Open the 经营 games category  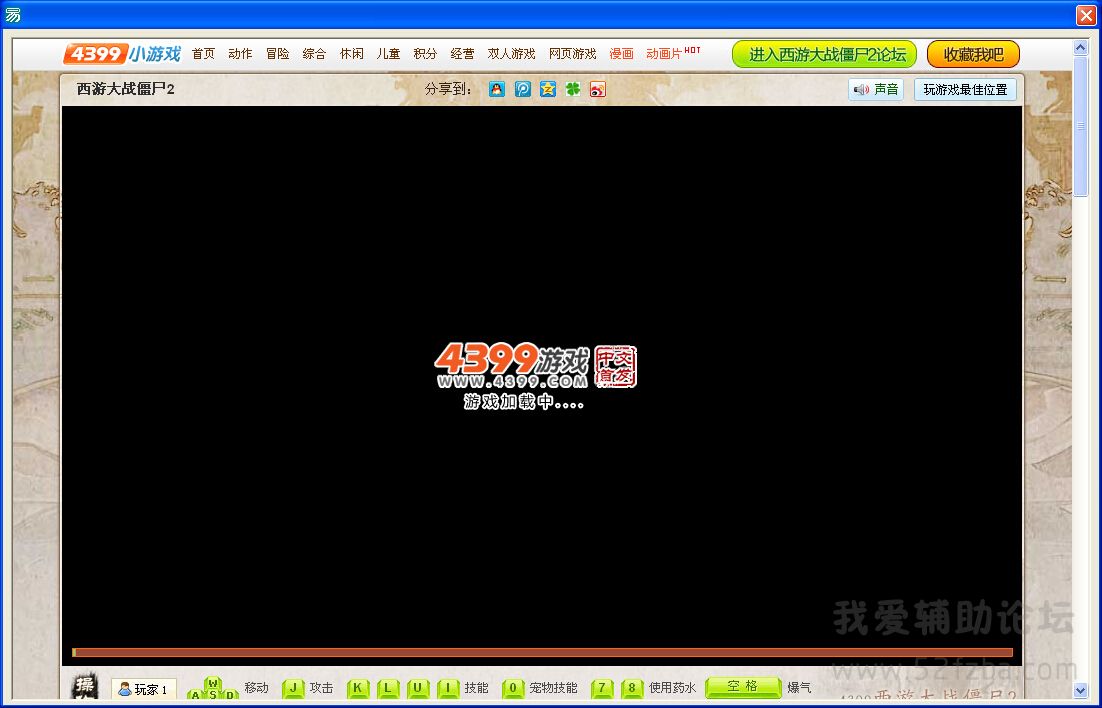point(462,53)
